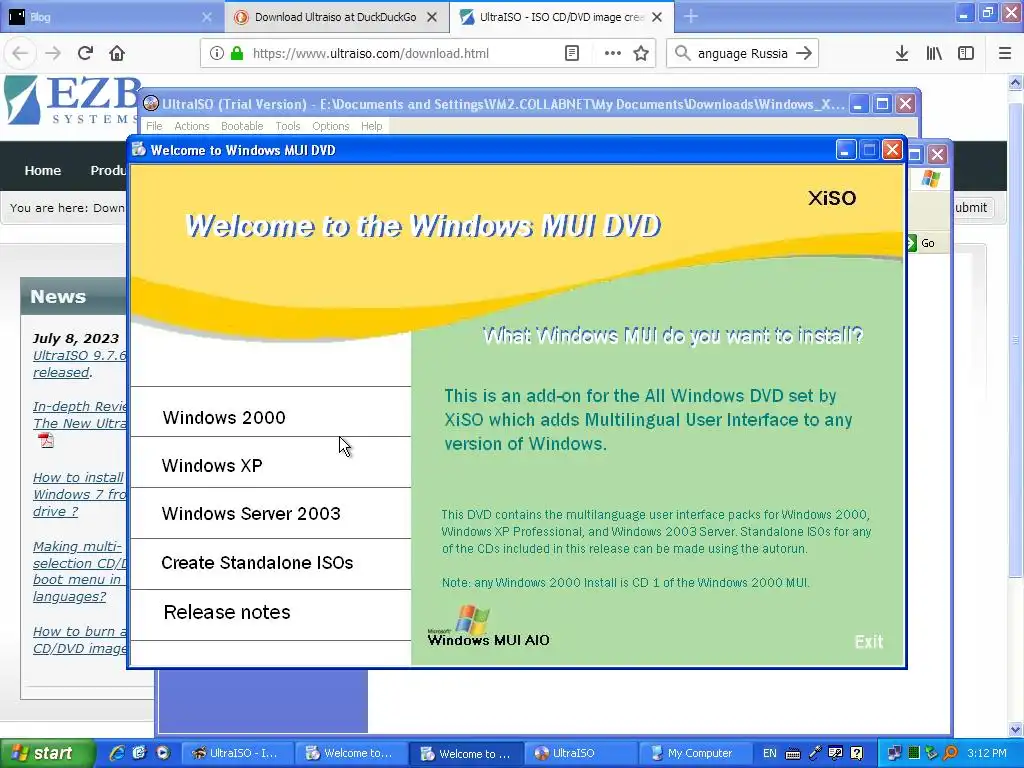The image size is (1024, 768).
Task: Switch to the first Welcome to... taskbar button
Action: pyautogui.click(x=350, y=753)
